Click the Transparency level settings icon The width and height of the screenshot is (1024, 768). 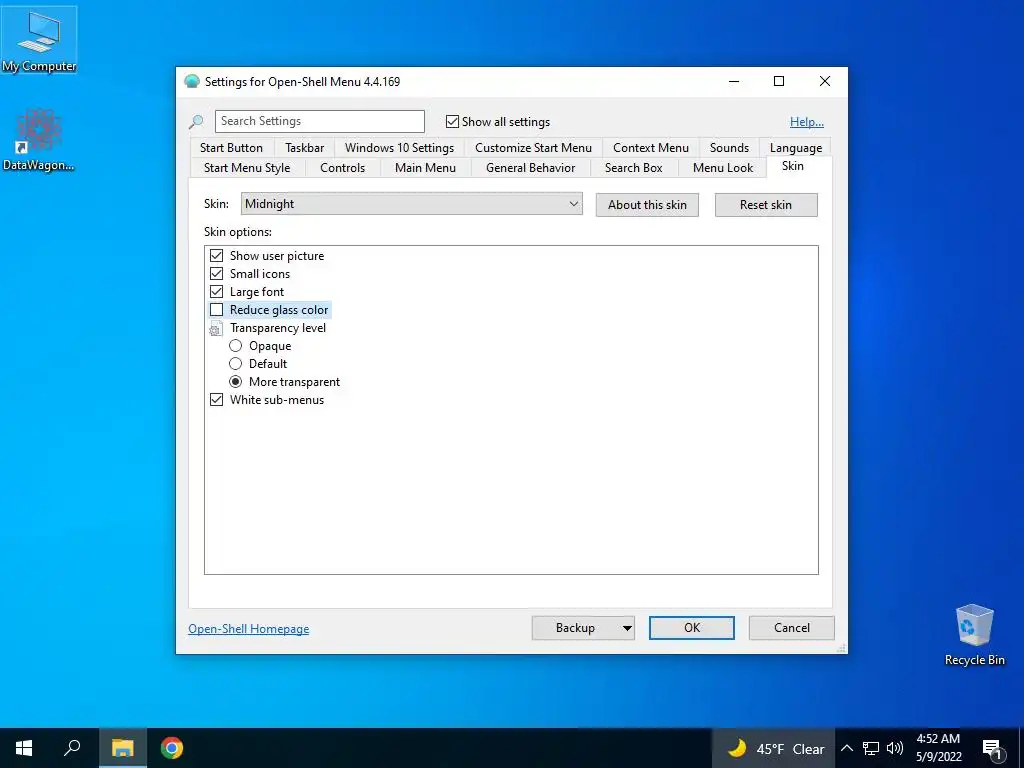coord(216,328)
